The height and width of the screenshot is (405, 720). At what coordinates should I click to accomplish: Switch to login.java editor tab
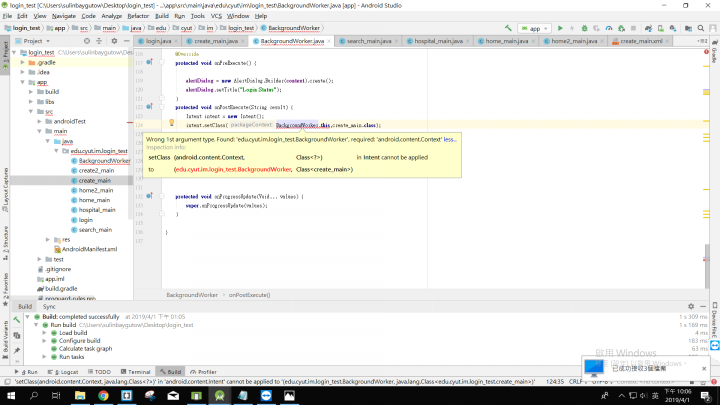(x=158, y=41)
